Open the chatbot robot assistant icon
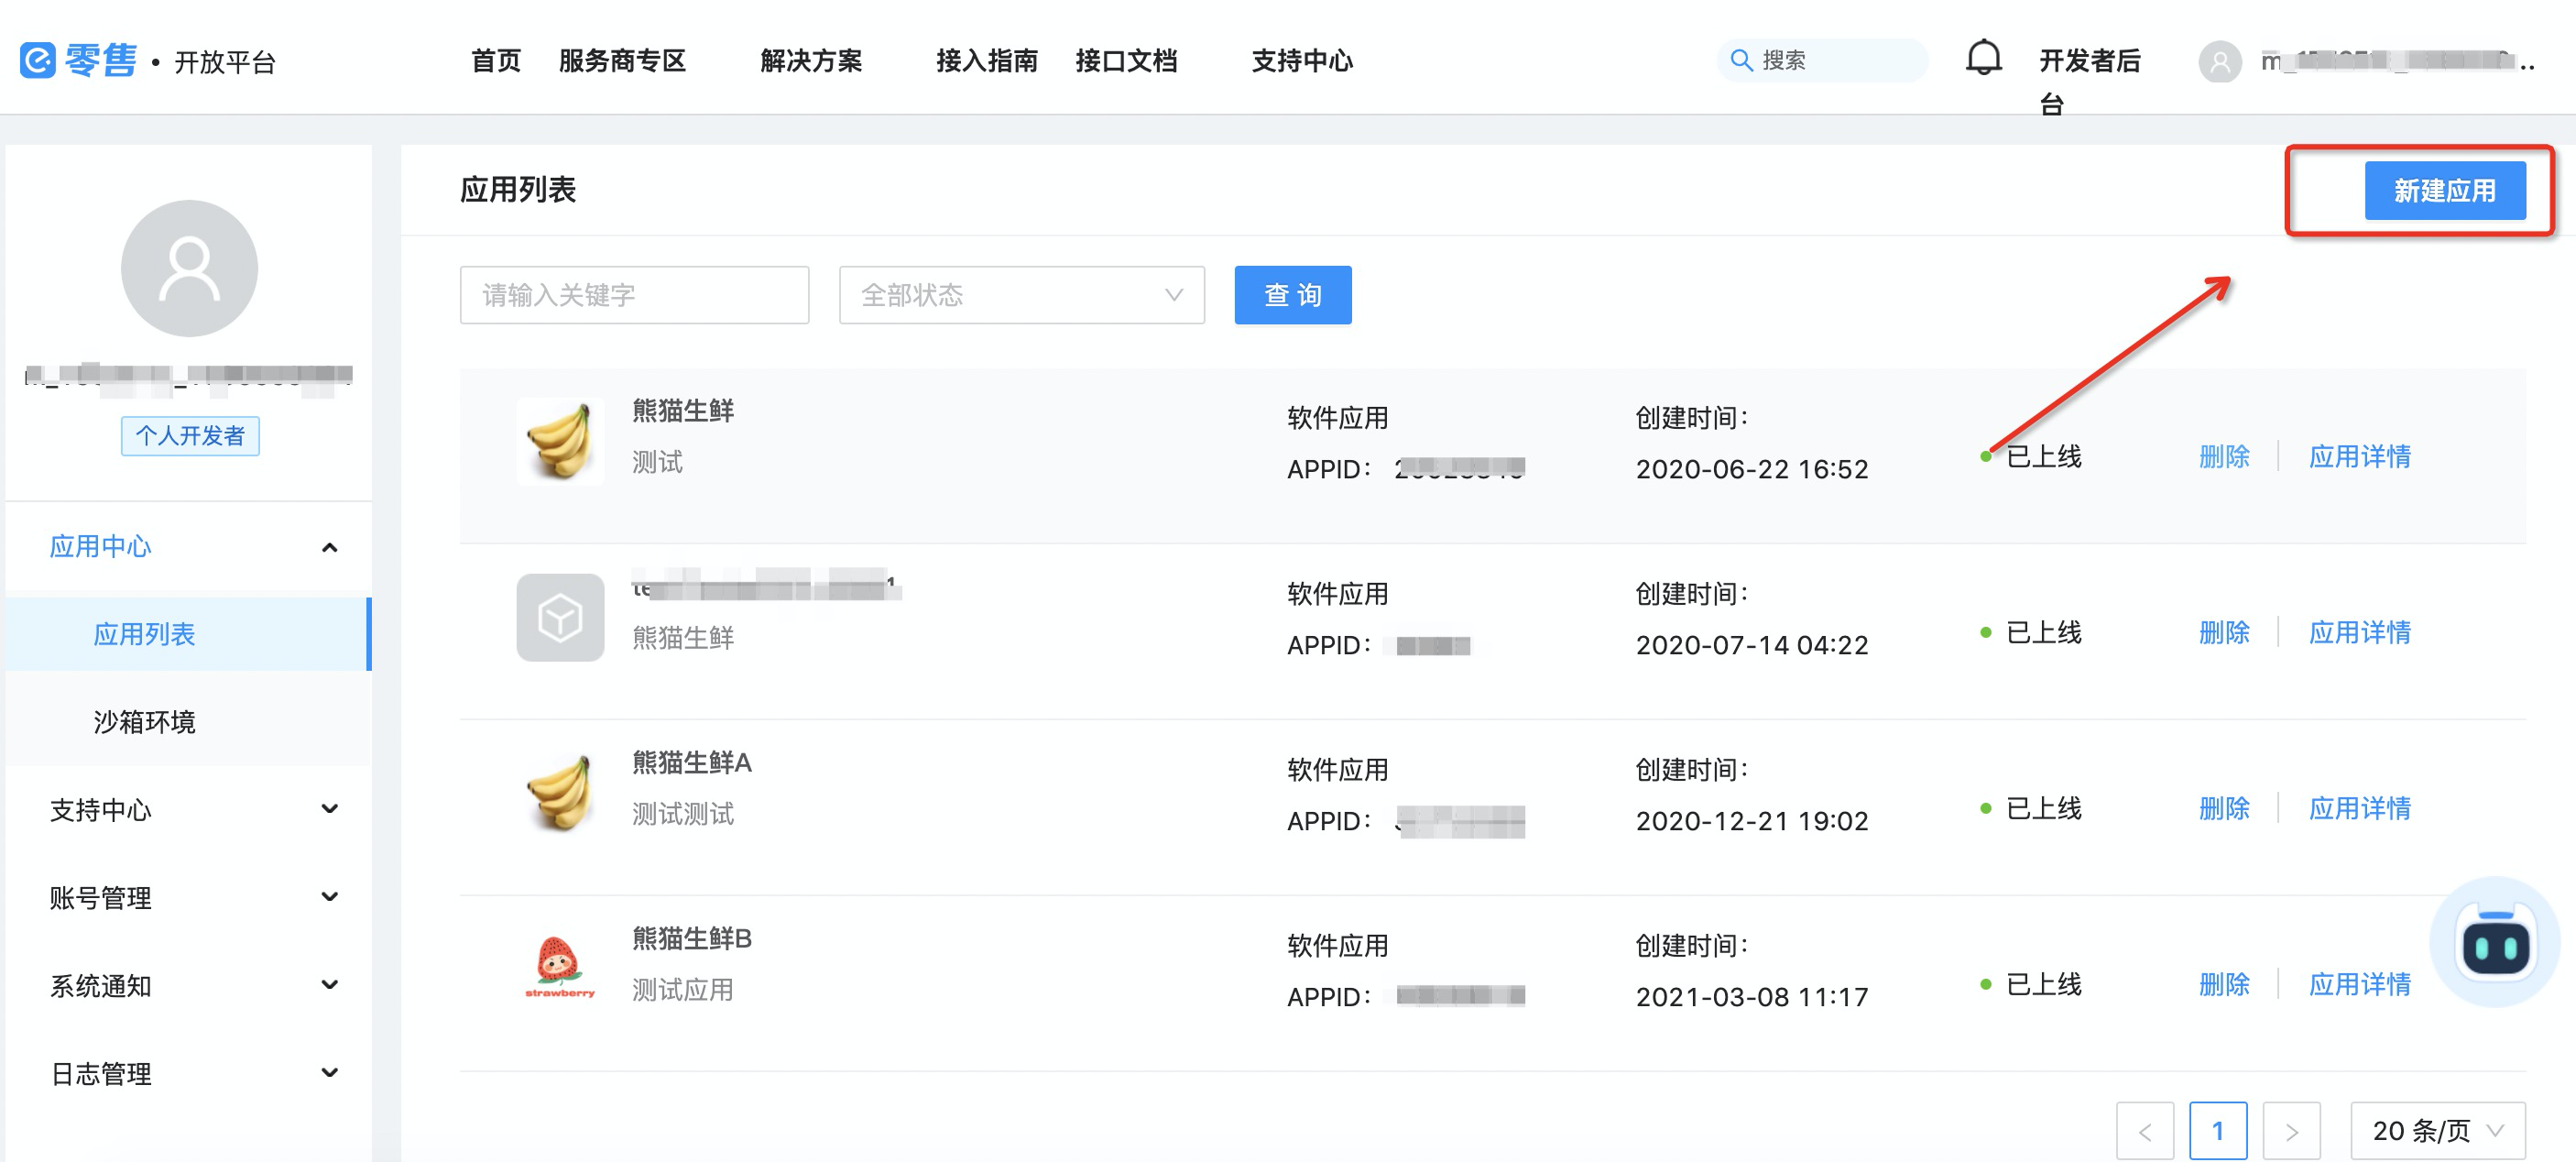 pos(2495,944)
